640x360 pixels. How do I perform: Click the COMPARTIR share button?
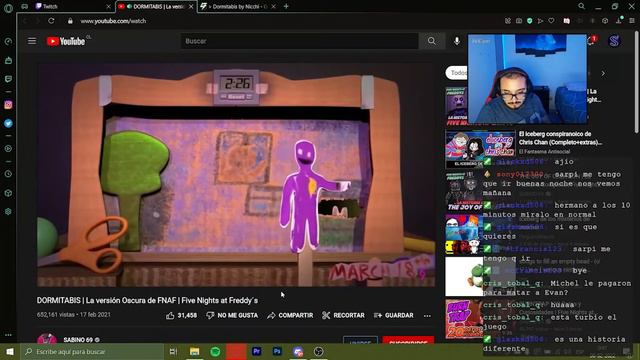(x=290, y=315)
